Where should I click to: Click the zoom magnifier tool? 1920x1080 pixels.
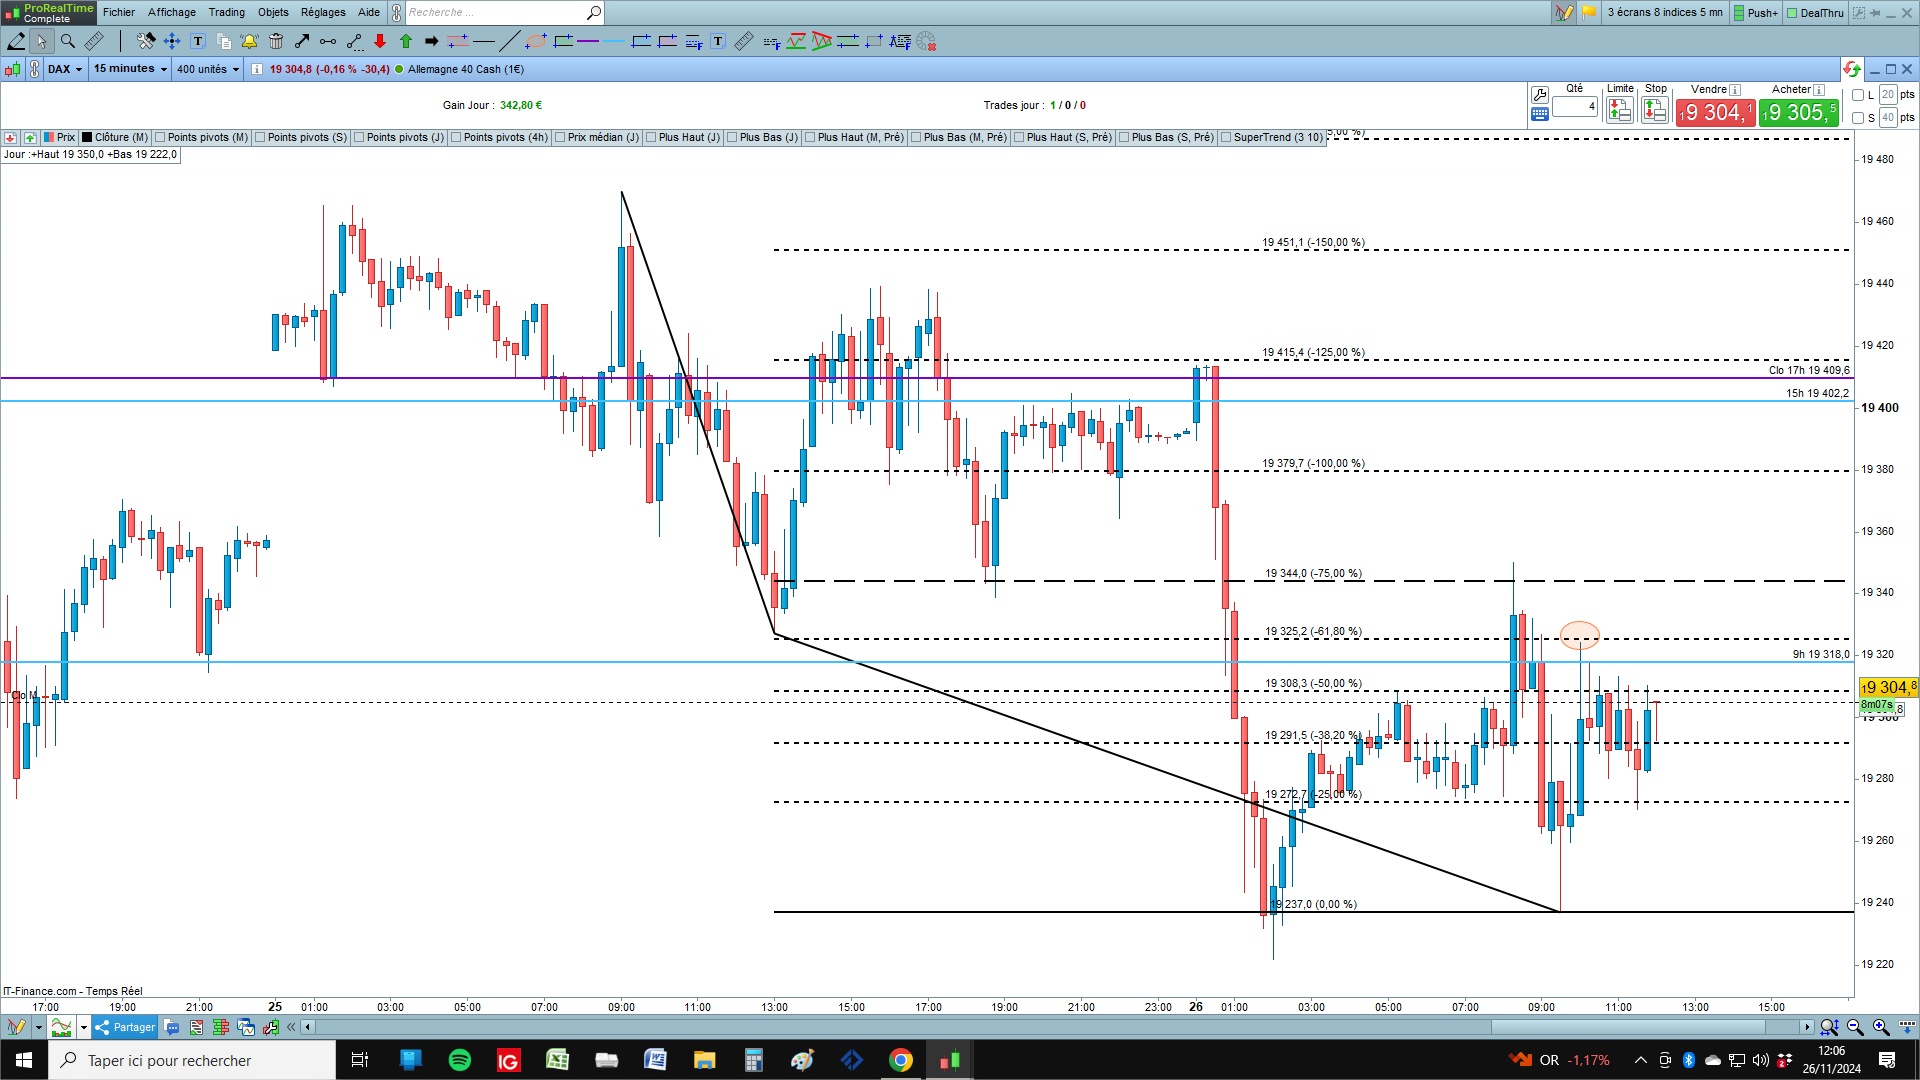click(68, 41)
